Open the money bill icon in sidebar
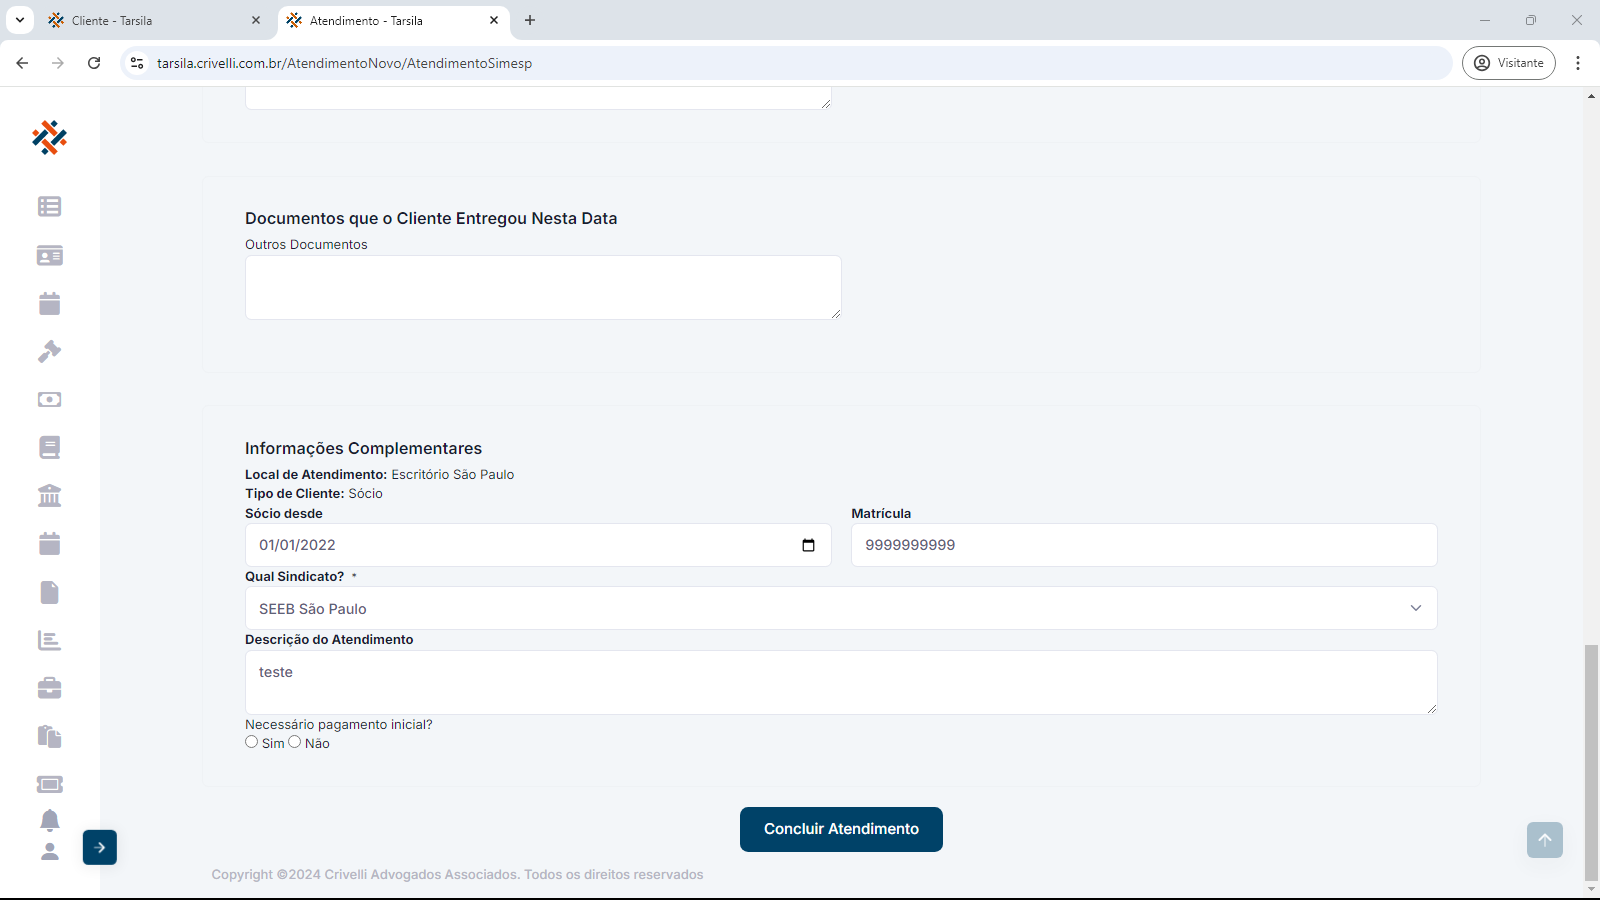Image resolution: width=1600 pixels, height=900 pixels. pos(49,400)
